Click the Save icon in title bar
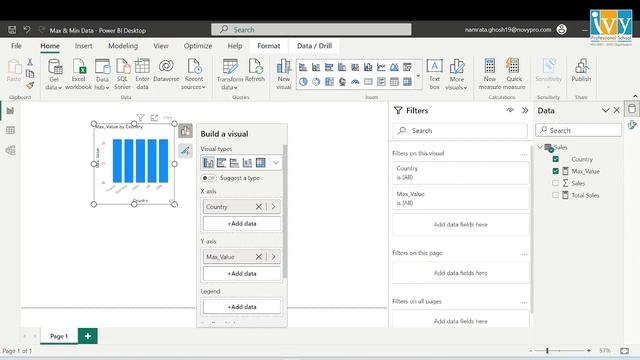The image size is (640, 360). (12, 30)
